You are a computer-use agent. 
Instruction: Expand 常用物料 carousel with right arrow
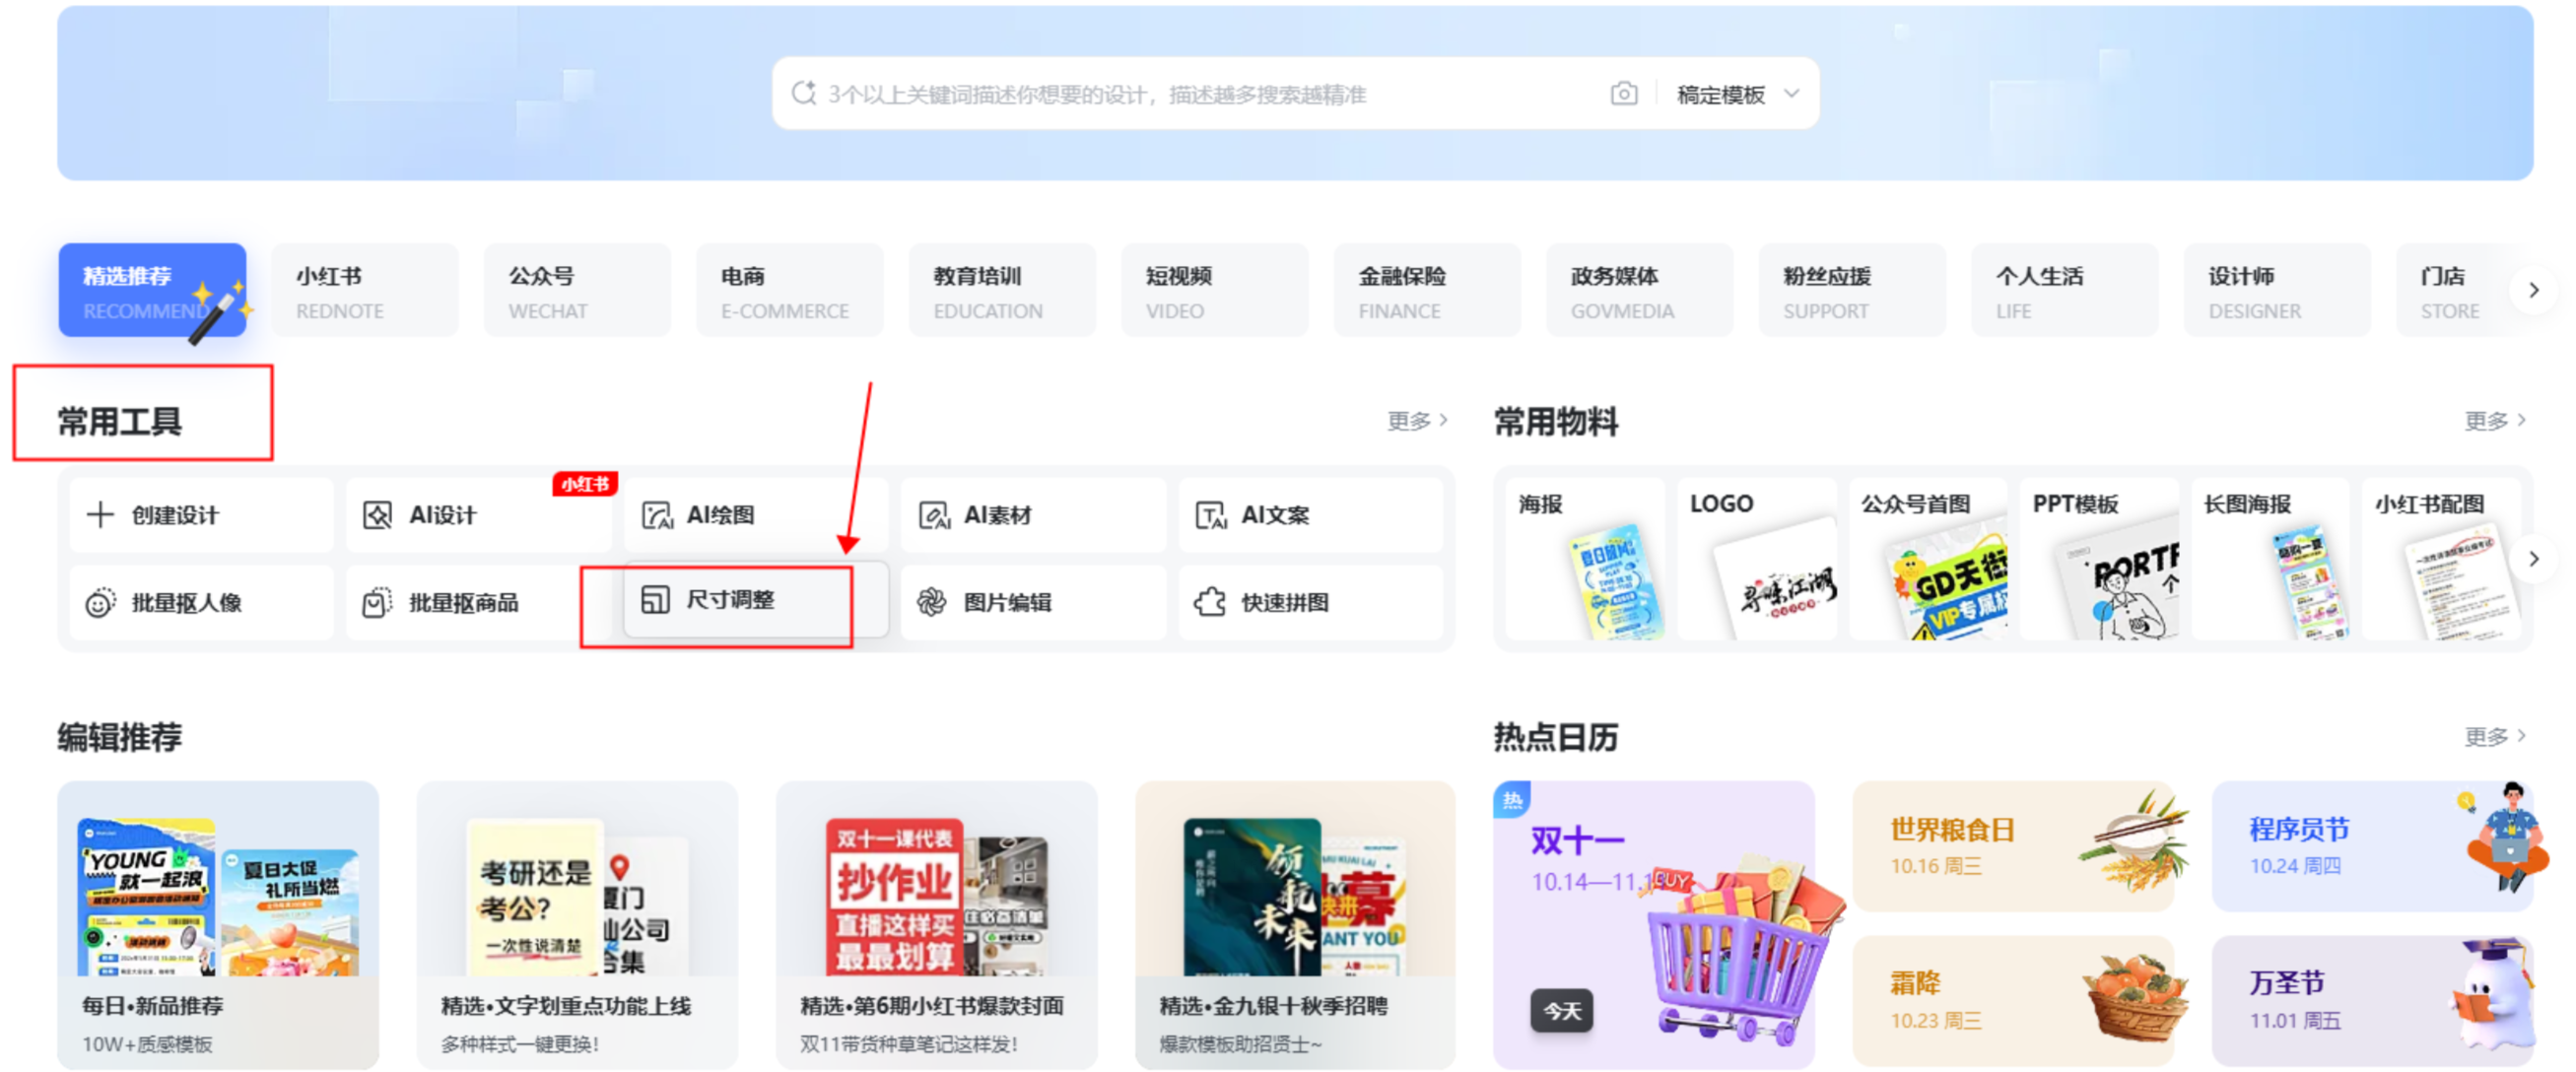click(2532, 559)
